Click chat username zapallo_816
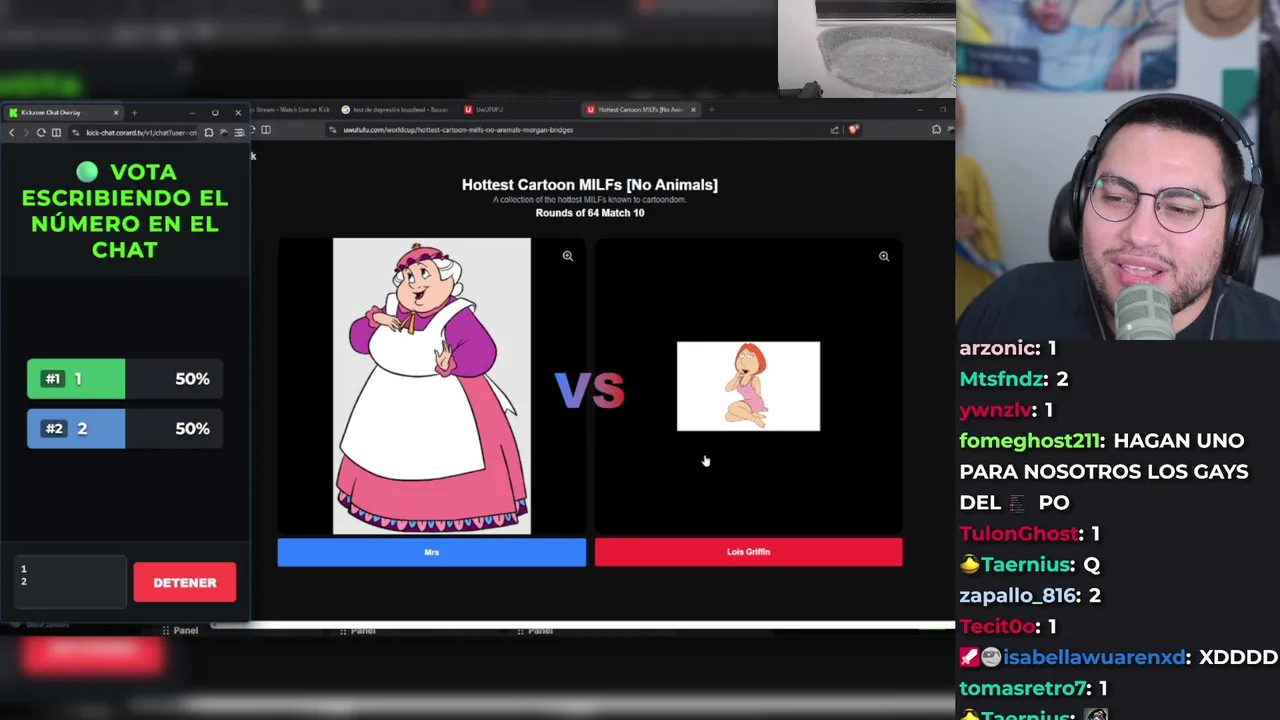This screenshot has height=720, width=1280. pyautogui.click(x=1019, y=596)
